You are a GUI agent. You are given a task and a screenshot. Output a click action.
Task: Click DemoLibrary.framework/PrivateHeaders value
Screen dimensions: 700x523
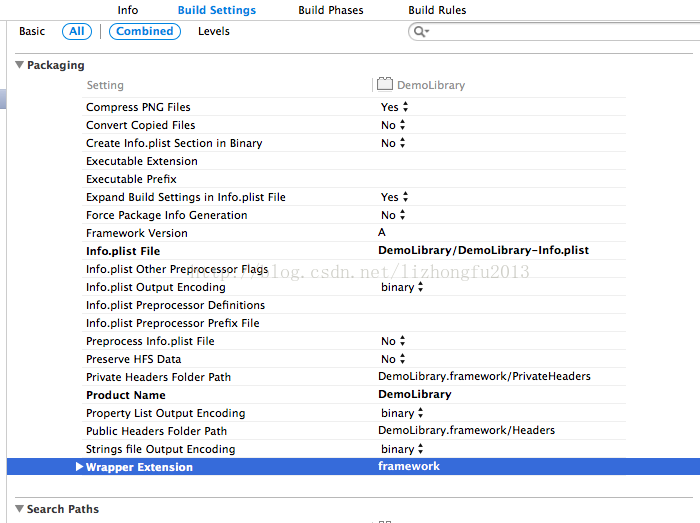tap(484, 376)
